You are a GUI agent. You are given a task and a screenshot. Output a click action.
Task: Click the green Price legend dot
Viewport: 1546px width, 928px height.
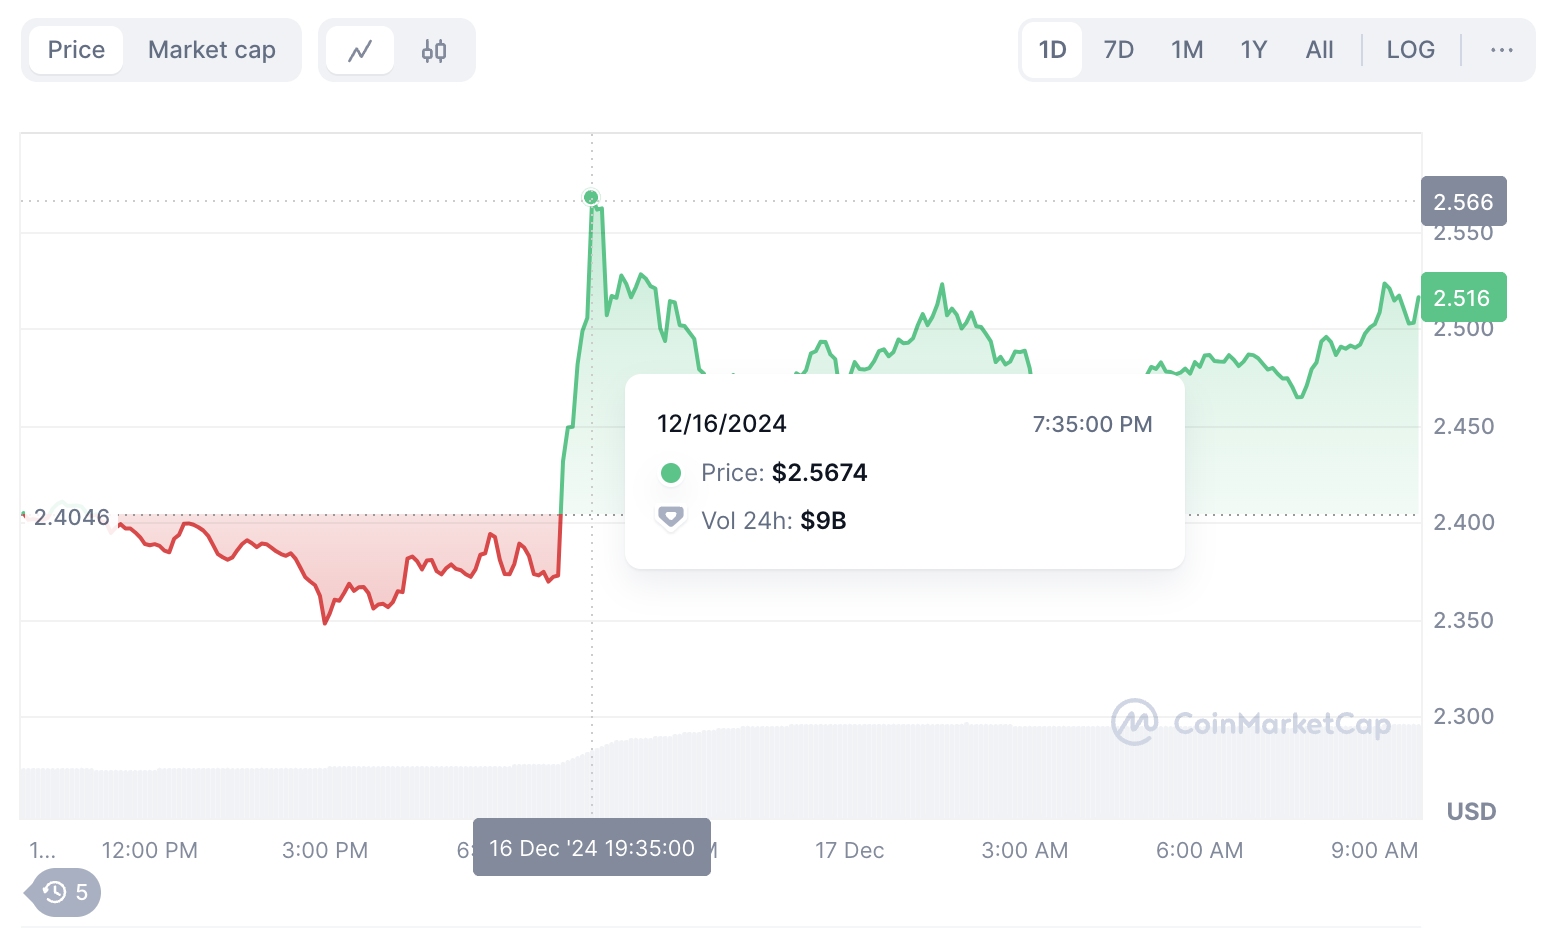[x=671, y=473]
